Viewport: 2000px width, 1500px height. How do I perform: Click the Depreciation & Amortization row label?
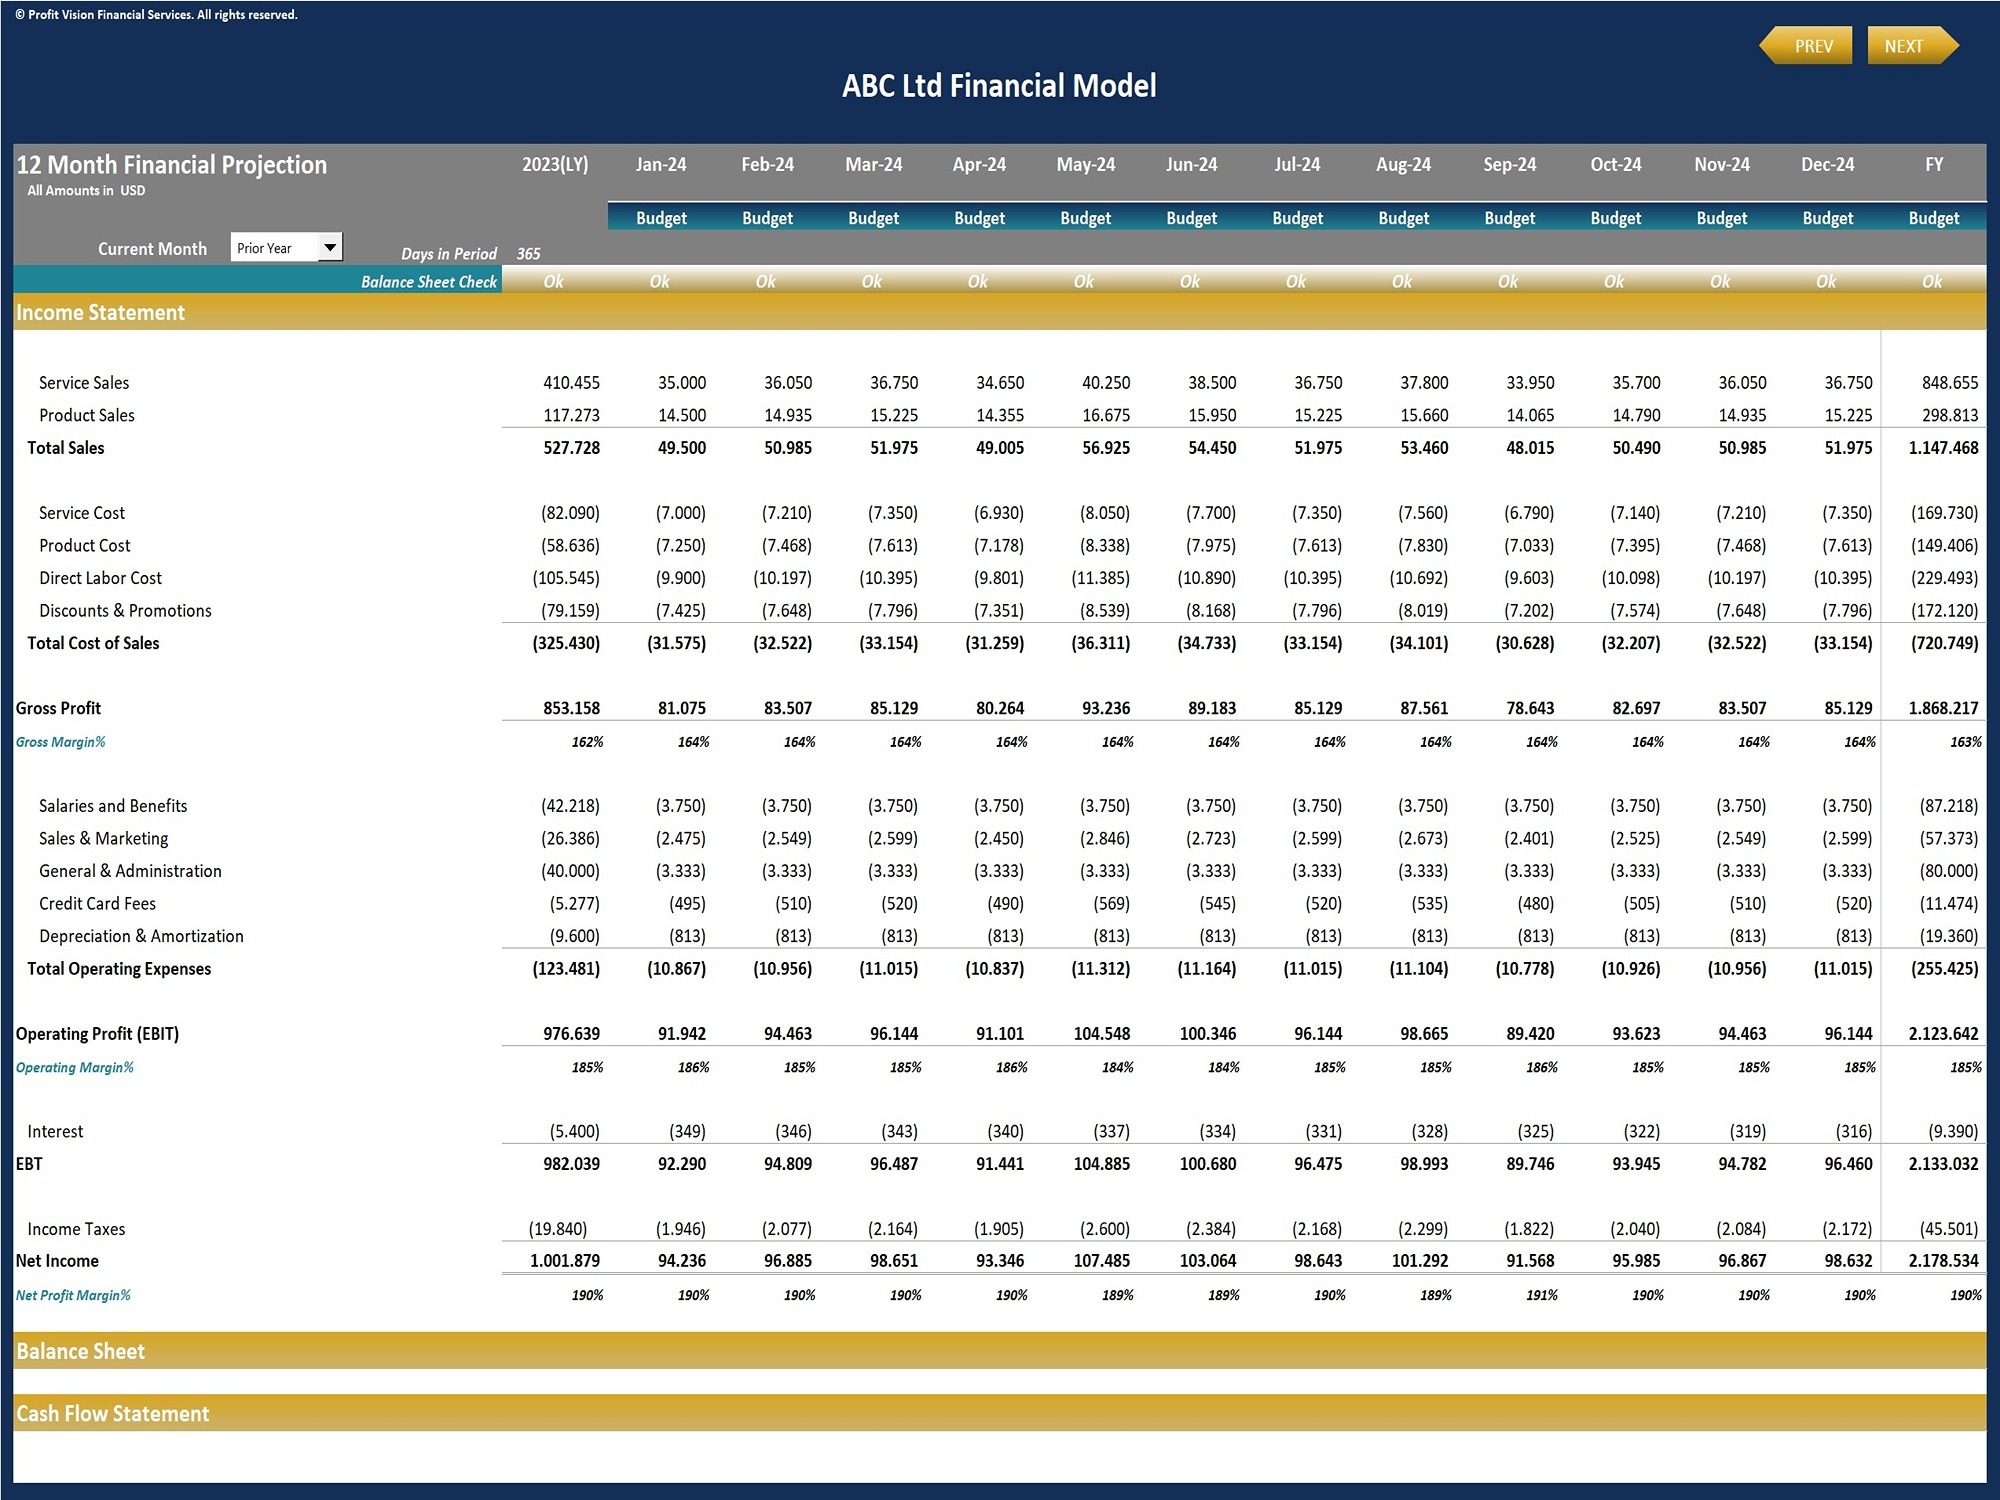pos(141,936)
